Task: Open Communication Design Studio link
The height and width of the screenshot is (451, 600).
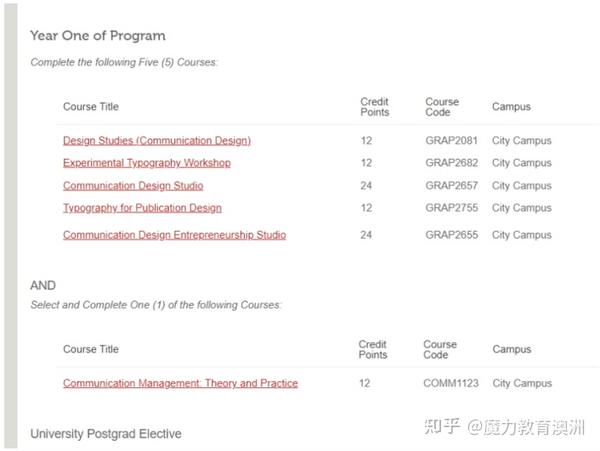Action: pos(133,186)
